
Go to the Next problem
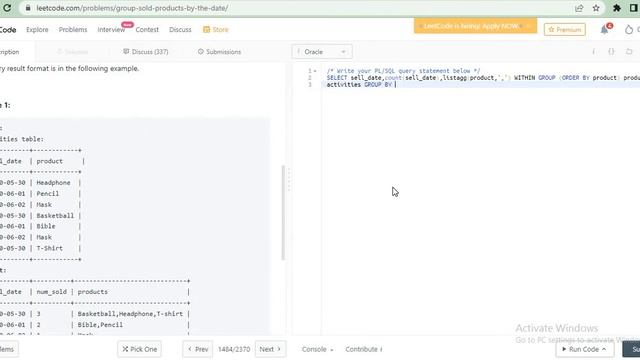click(x=270, y=349)
